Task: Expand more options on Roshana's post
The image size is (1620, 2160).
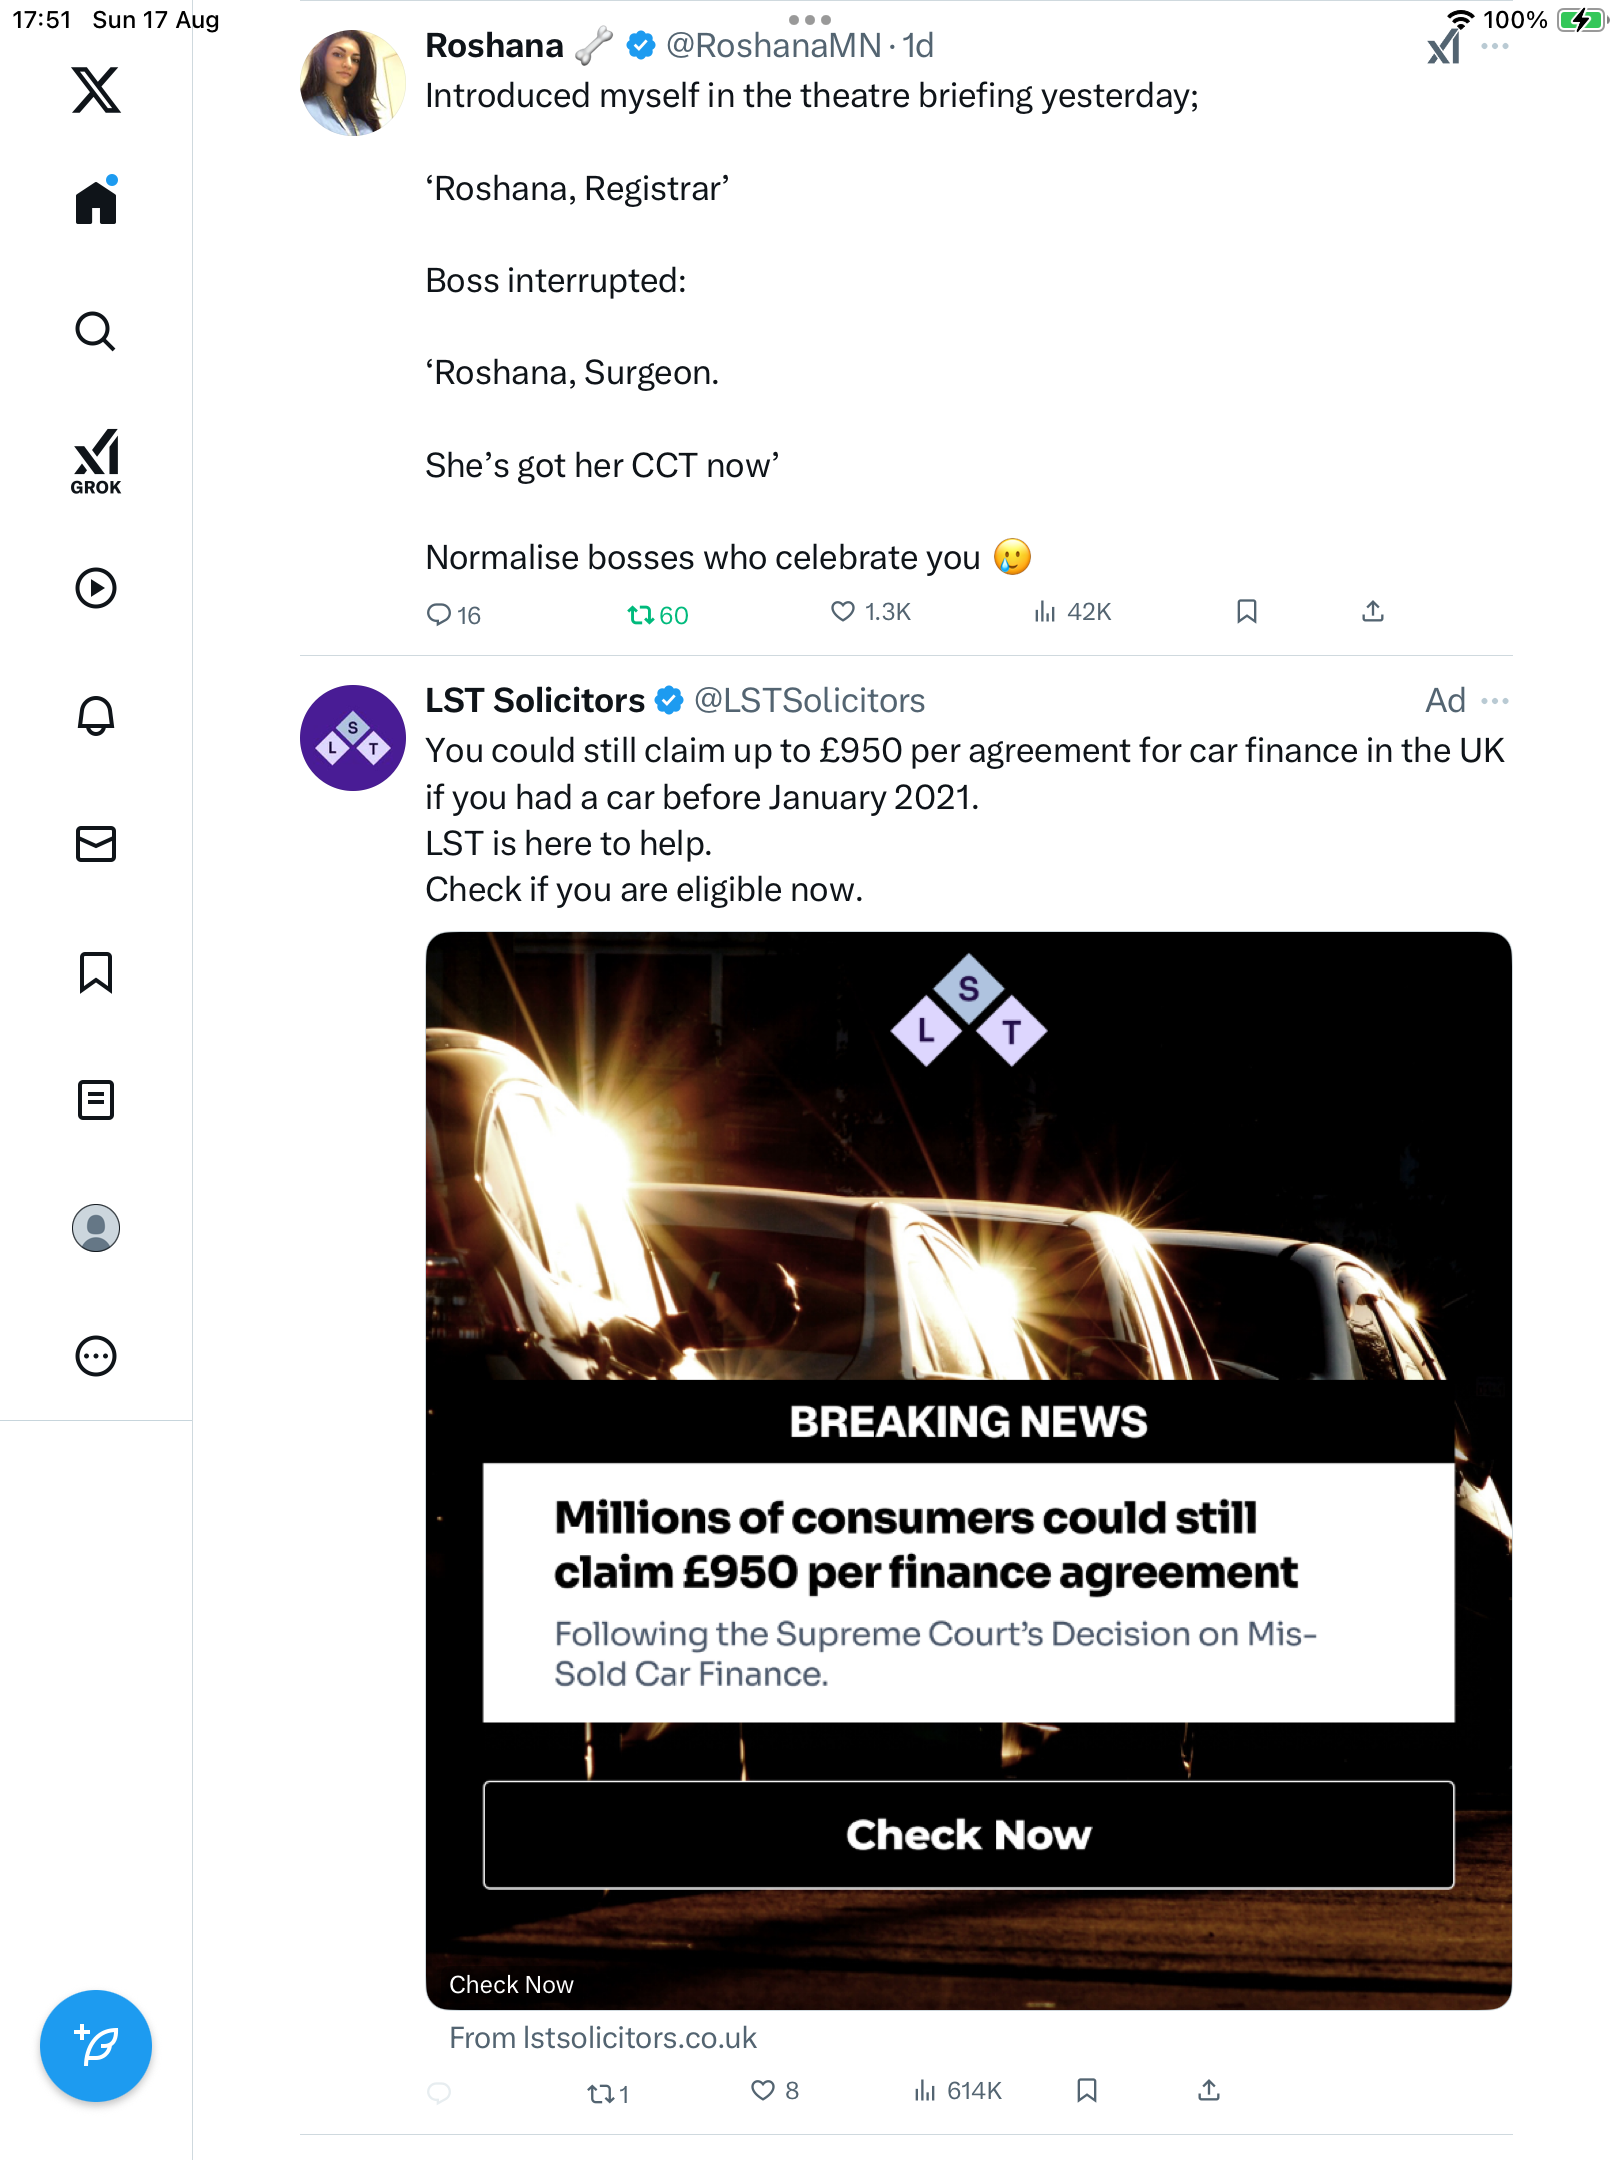Action: pyautogui.click(x=1495, y=46)
